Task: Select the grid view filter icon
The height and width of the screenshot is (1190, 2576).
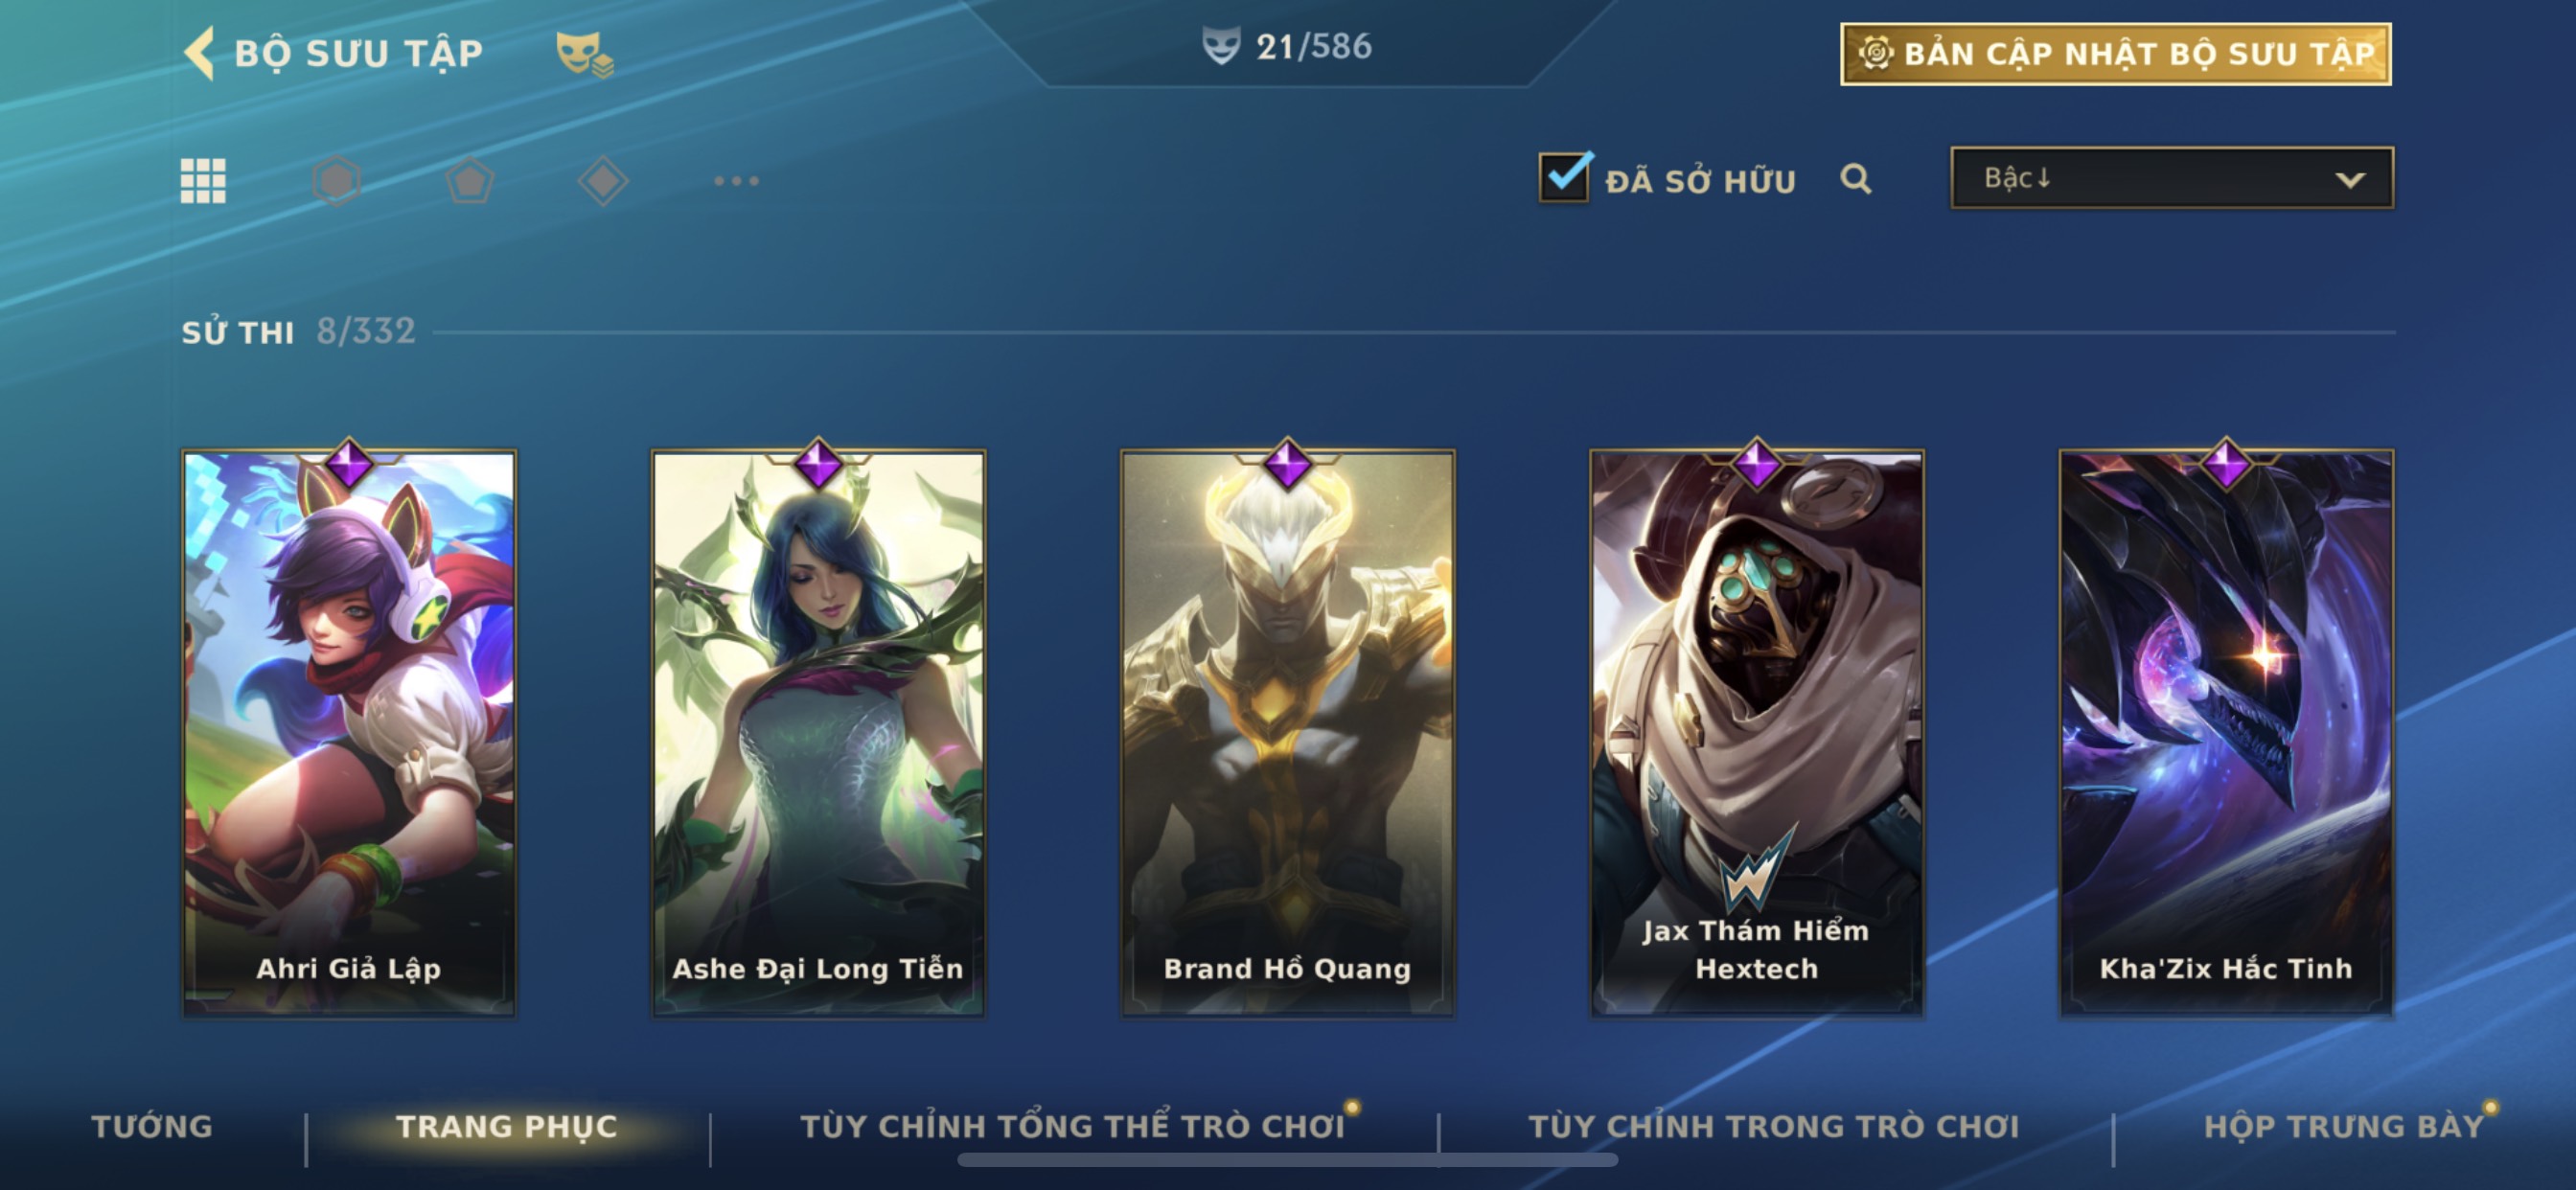Action: [x=203, y=181]
